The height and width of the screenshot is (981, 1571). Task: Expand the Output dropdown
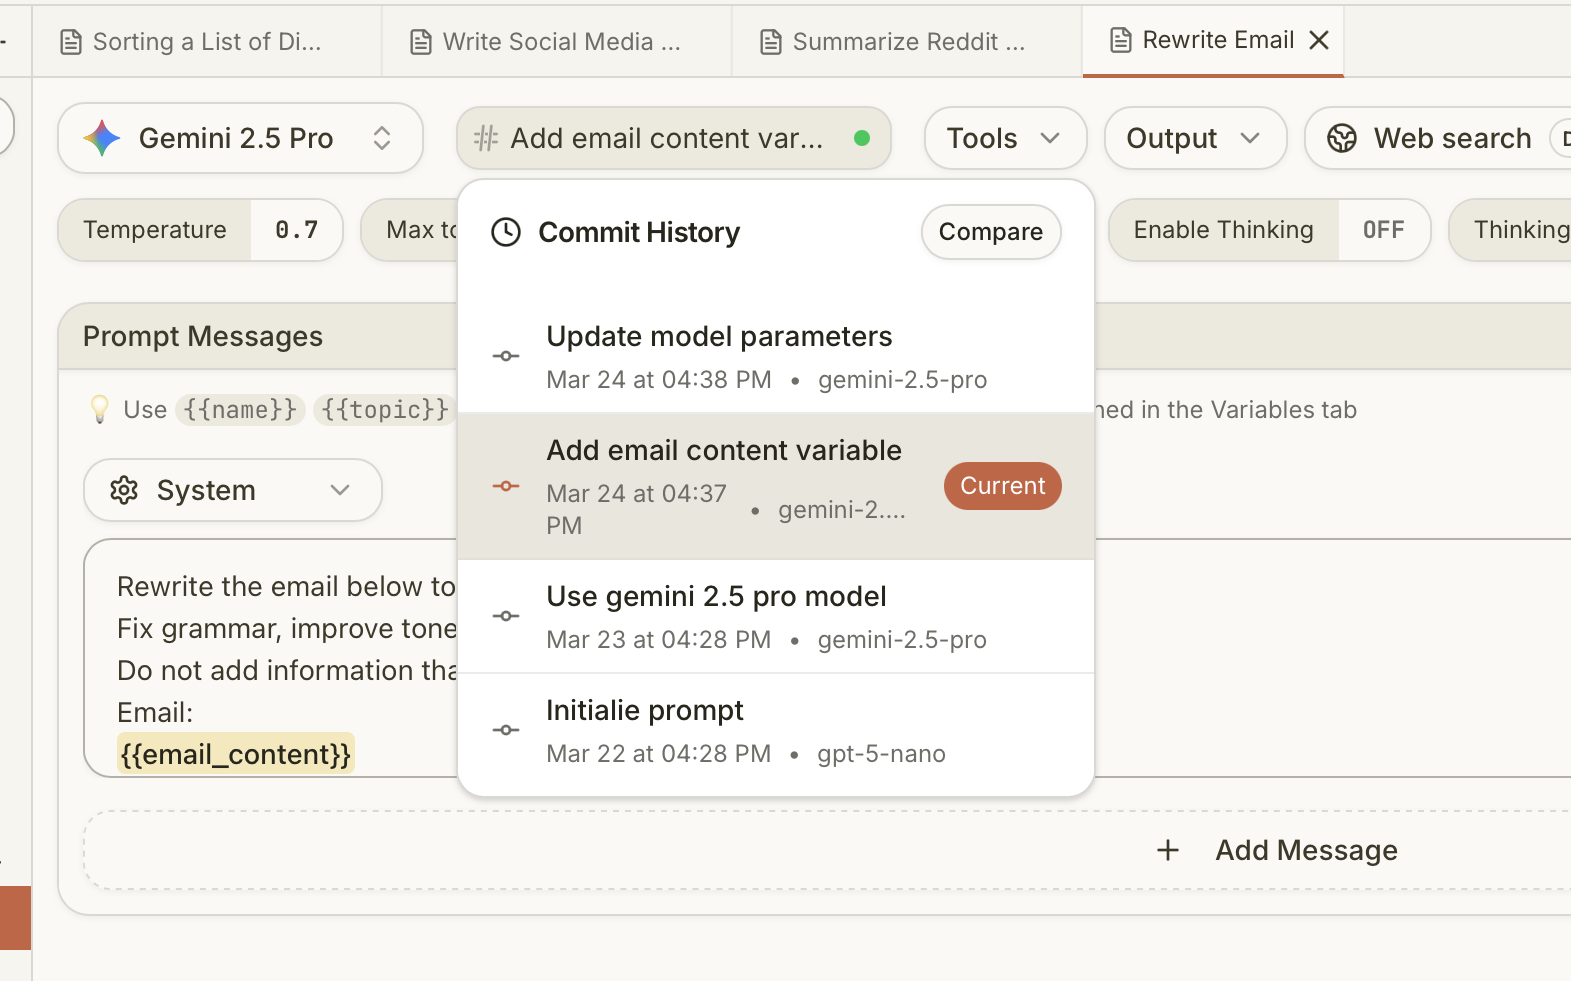(x=1195, y=138)
